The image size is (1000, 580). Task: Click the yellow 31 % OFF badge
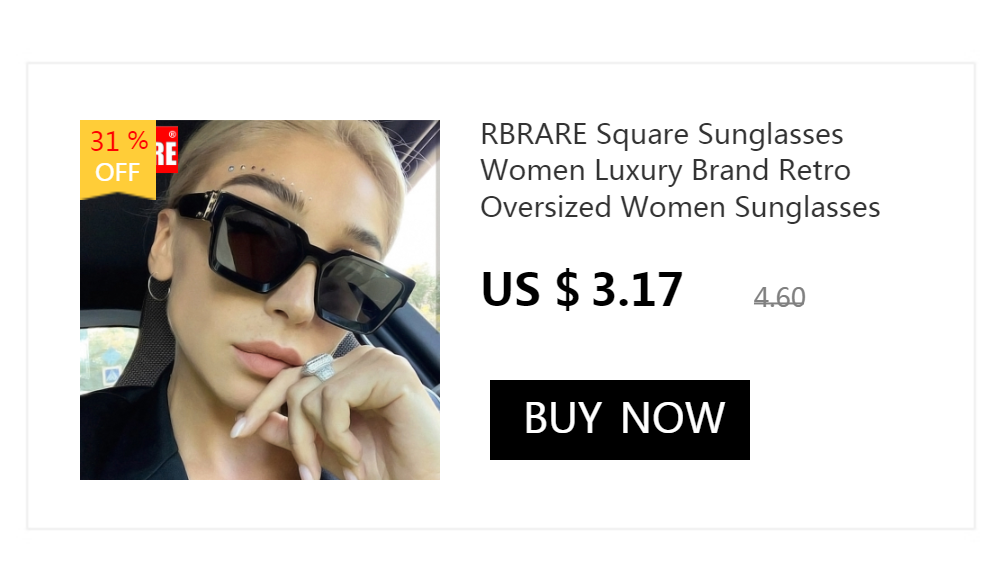117,159
